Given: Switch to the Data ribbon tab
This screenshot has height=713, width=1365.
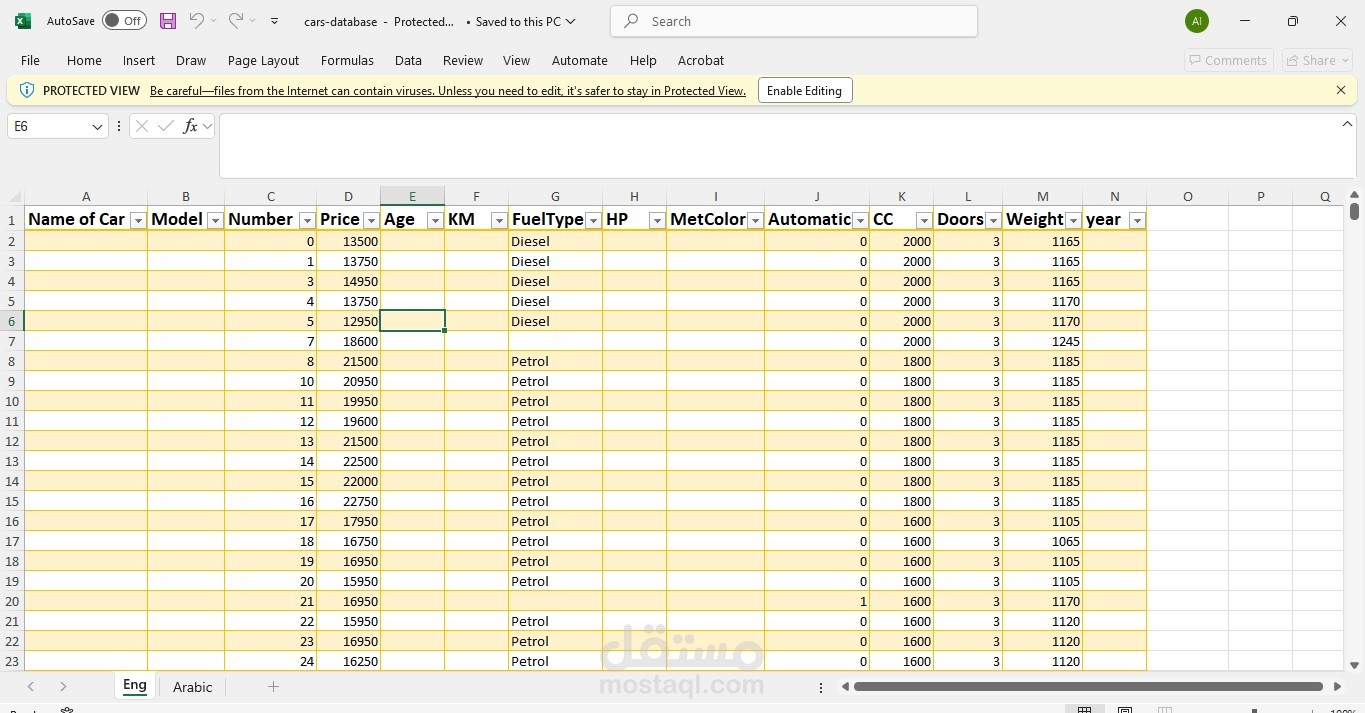Looking at the screenshot, I should (x=408, y=60).
